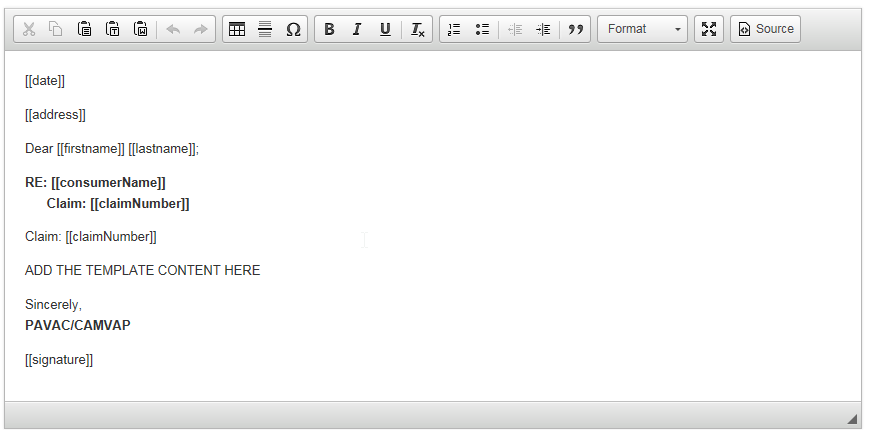This screenshot has height=430, width=871.
Task: Insert a bulleted list
Action: click(x=482, y=29)
